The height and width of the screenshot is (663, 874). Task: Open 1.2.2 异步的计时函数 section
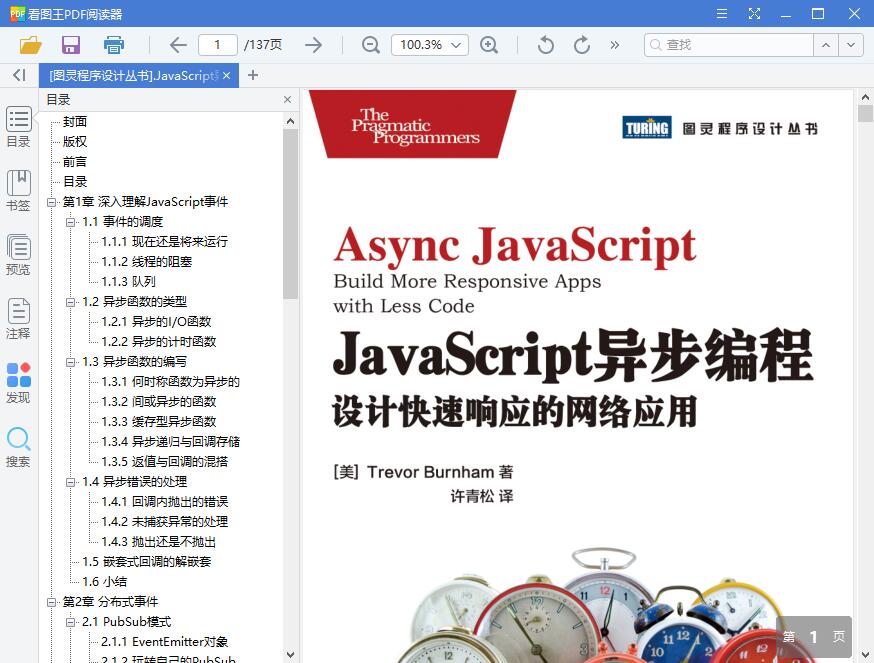(158, 342)
